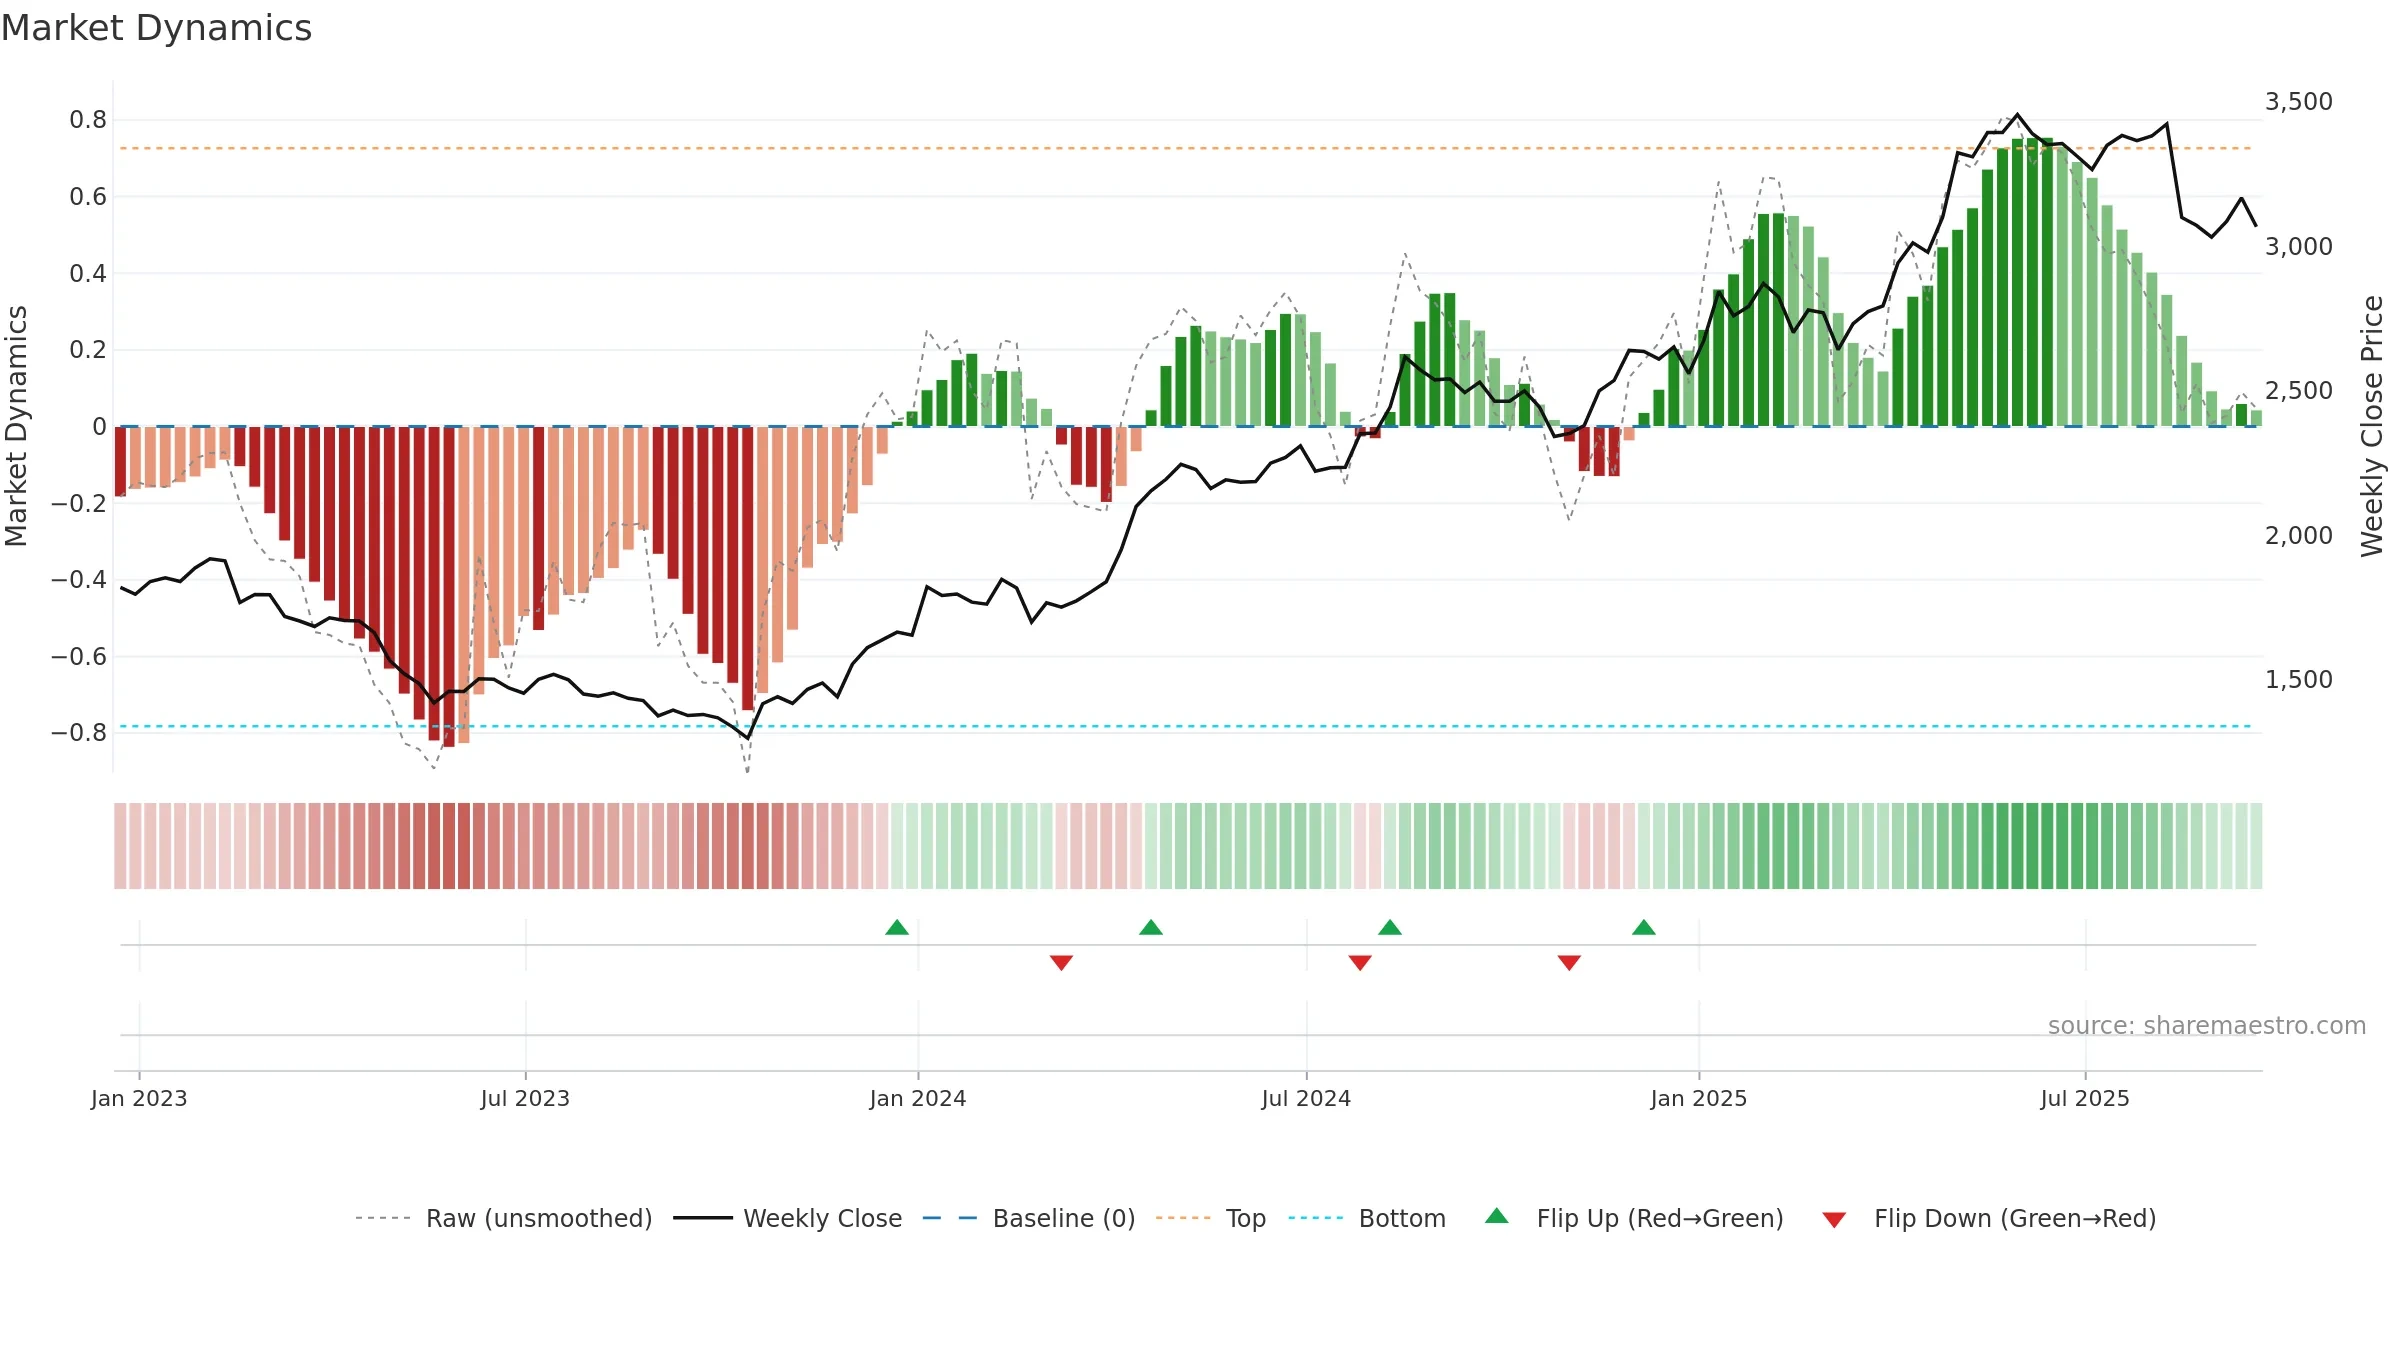
Task: Click the red flip-down marker right after Jul 2024
Action: coord(1360,962)
